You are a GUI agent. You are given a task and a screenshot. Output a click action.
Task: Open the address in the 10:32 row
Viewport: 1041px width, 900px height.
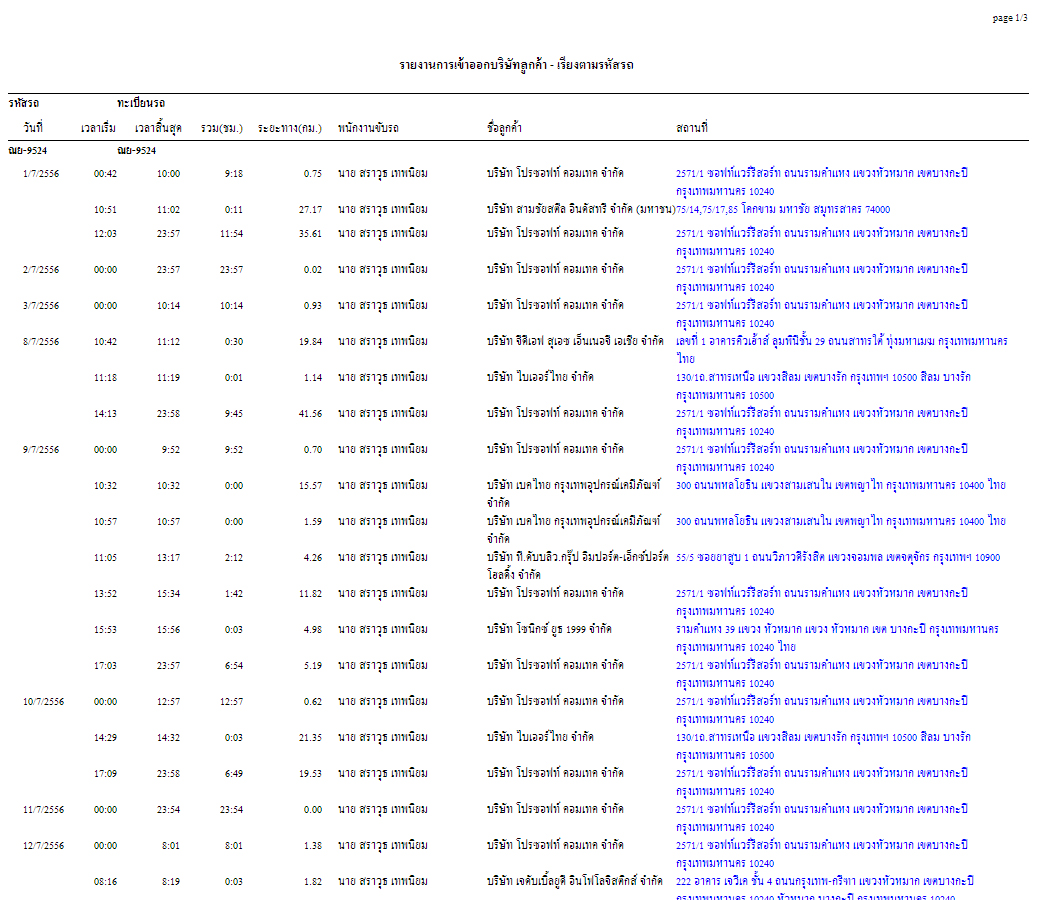[x=841, y=485]
